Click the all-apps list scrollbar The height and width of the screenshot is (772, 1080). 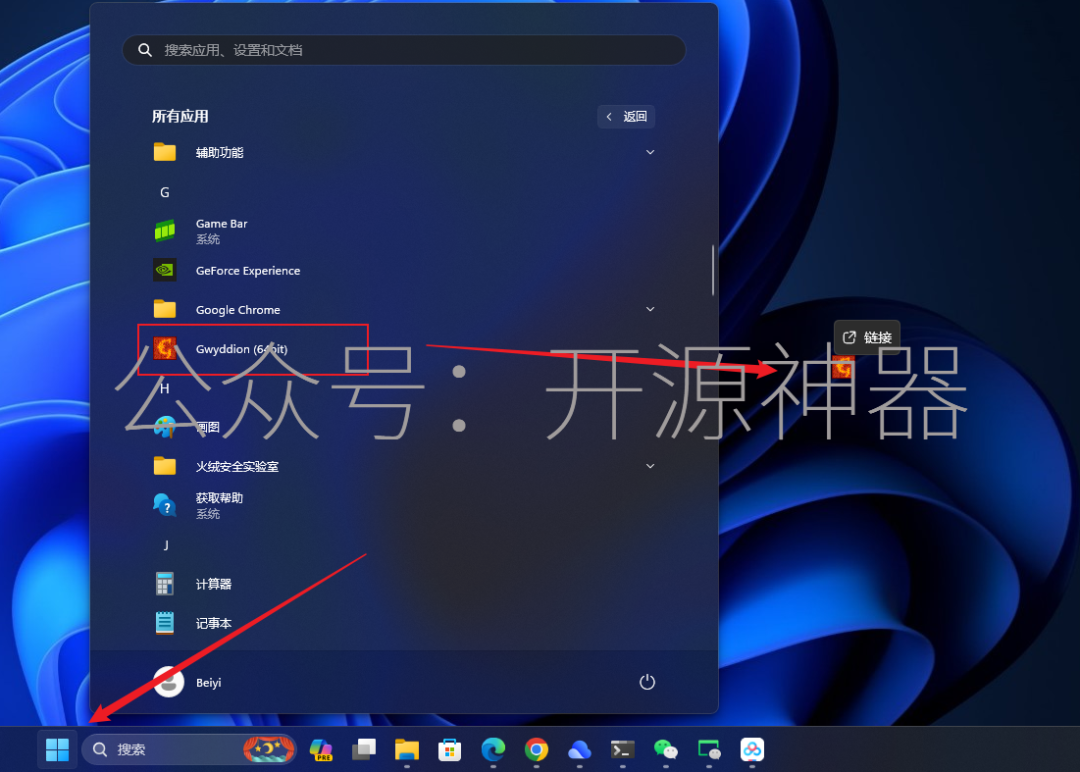click(713, 270)
